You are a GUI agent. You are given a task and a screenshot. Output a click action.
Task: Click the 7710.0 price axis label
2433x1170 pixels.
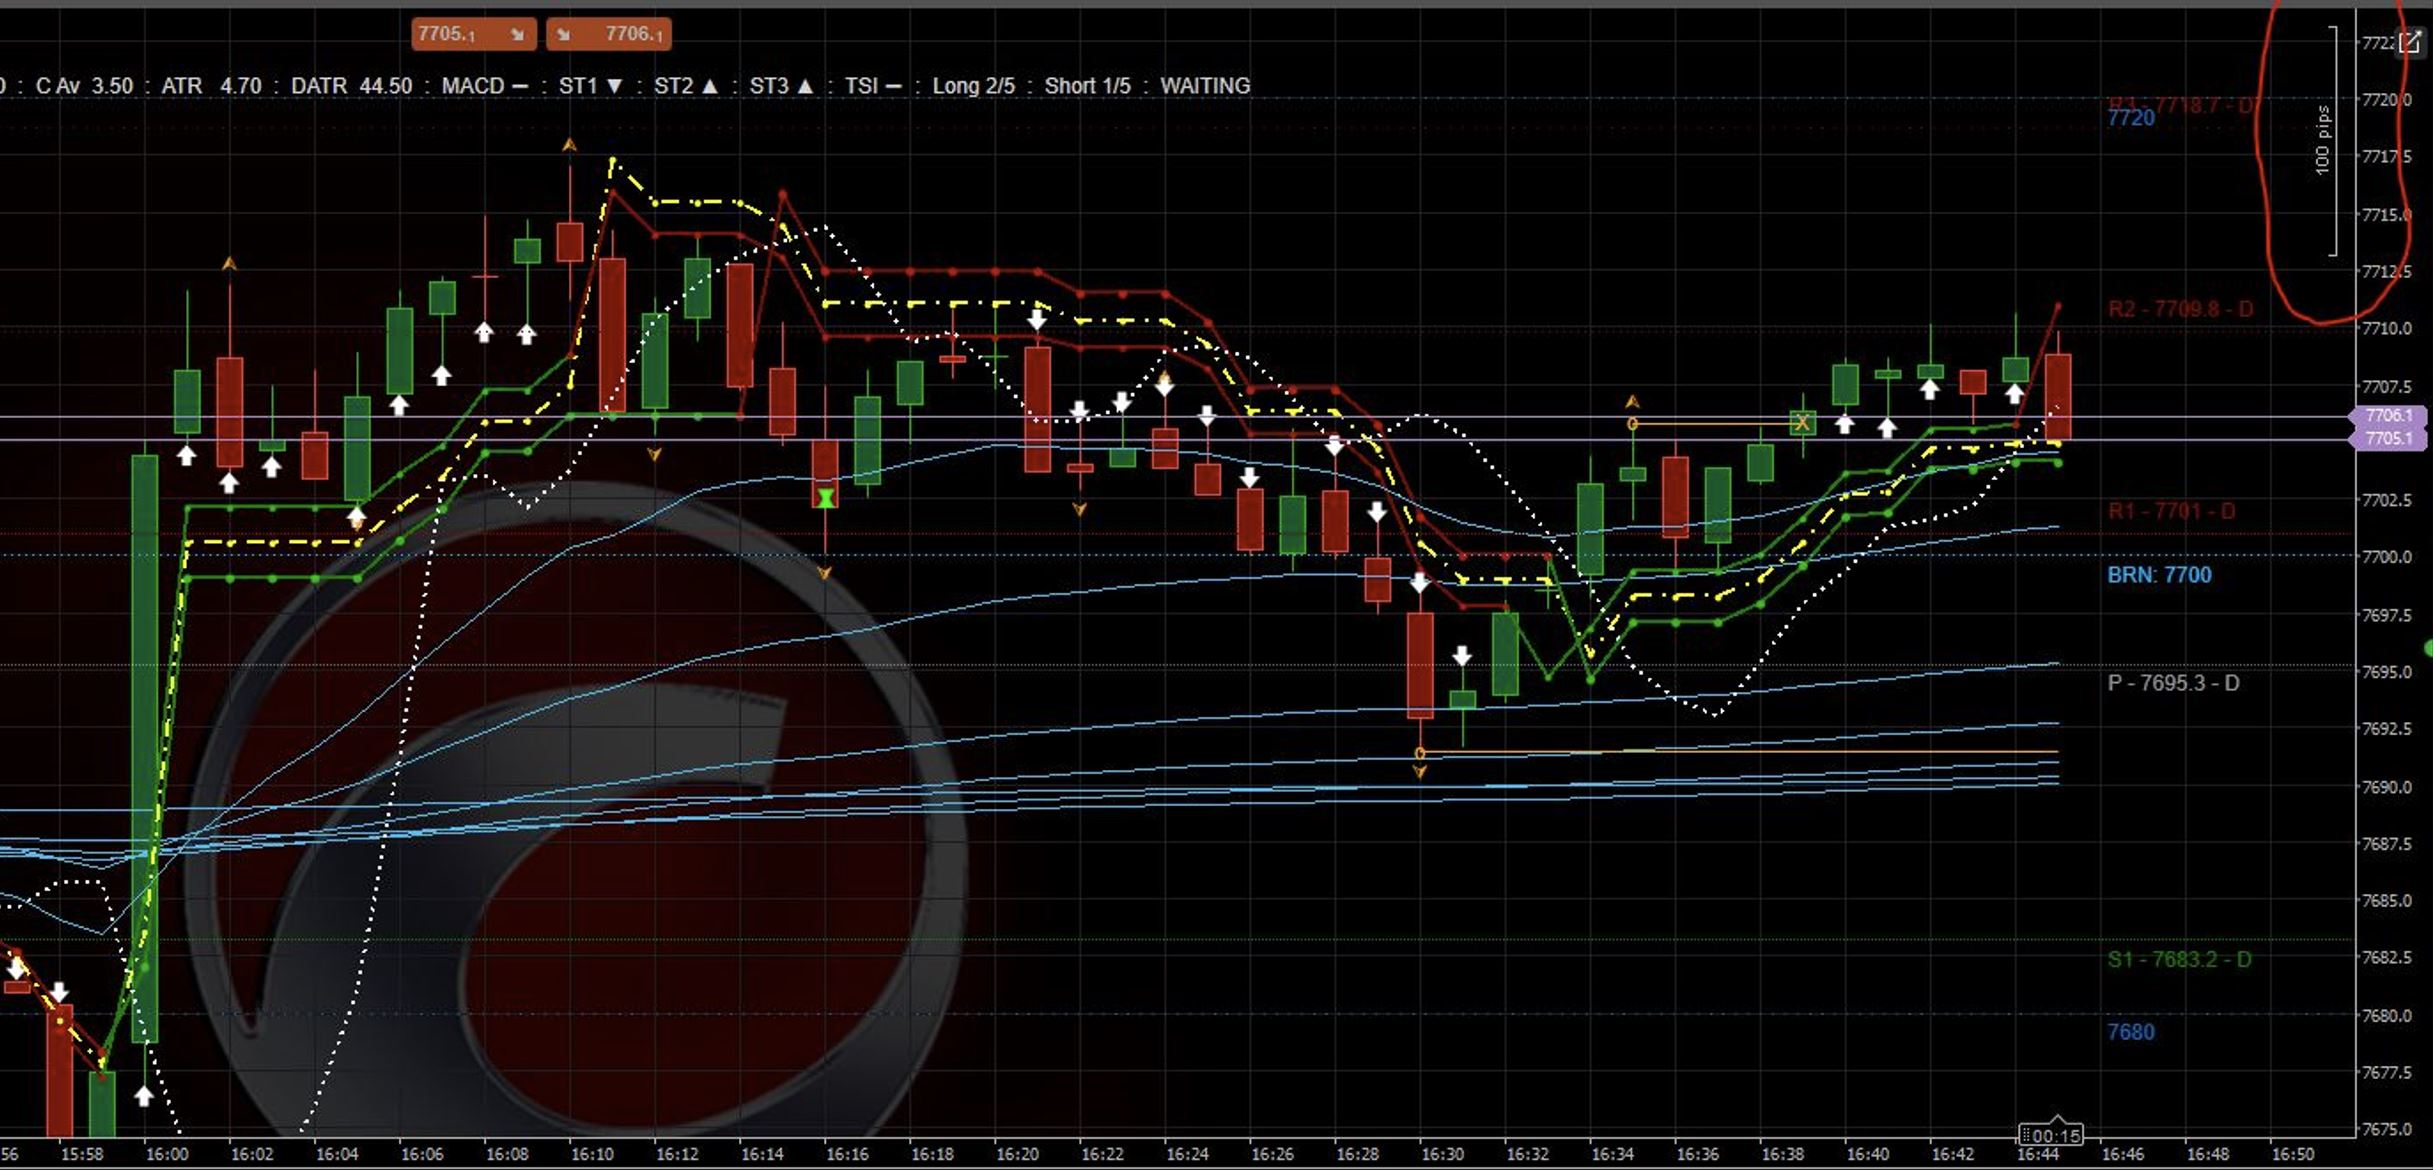pos(2386,328)
